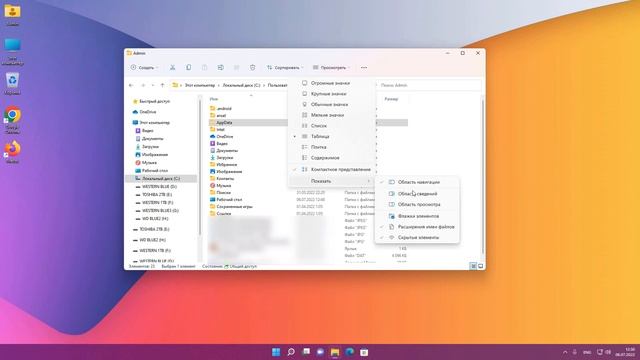The height and width of the screenshot is (360, 640).
Task: Select the Поиски folder
Action: pos(223,192)
